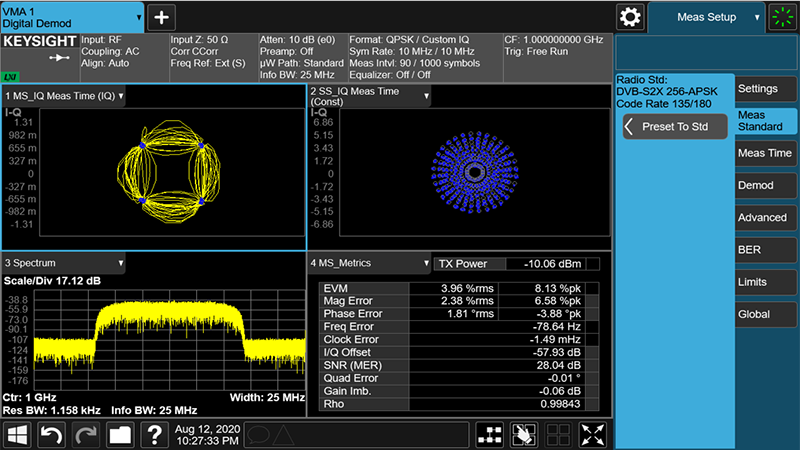Click the plus icon to add a screen
Screen dimensions: 800x450
point(162,17)
